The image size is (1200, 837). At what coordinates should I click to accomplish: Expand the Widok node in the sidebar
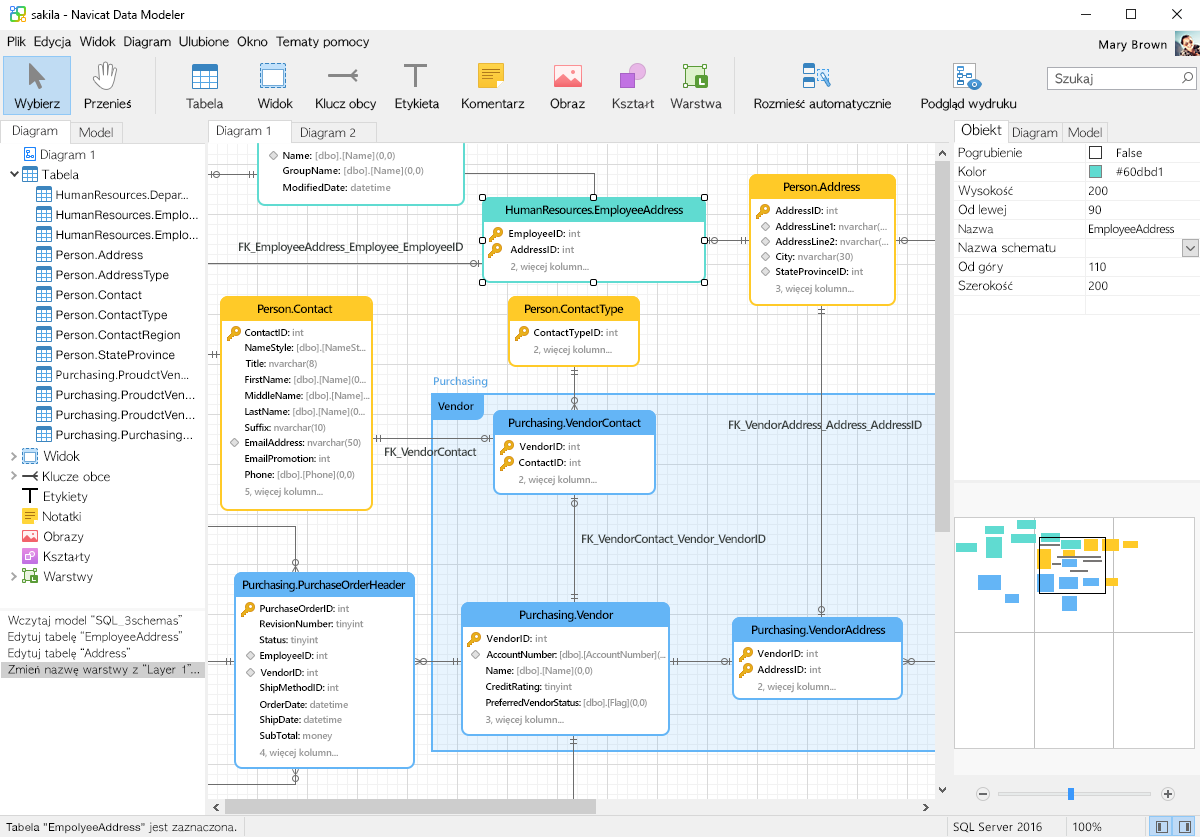point(16,456)
